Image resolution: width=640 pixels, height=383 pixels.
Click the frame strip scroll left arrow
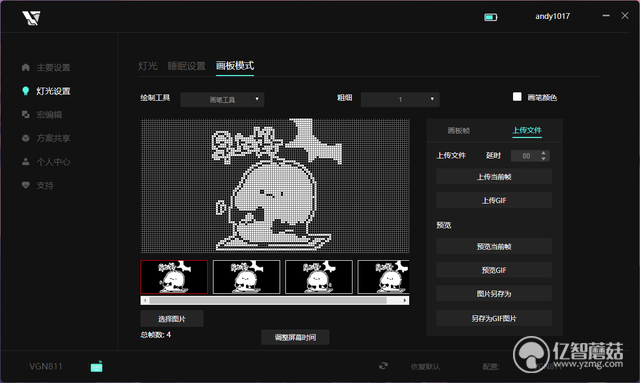click(144, 301)
